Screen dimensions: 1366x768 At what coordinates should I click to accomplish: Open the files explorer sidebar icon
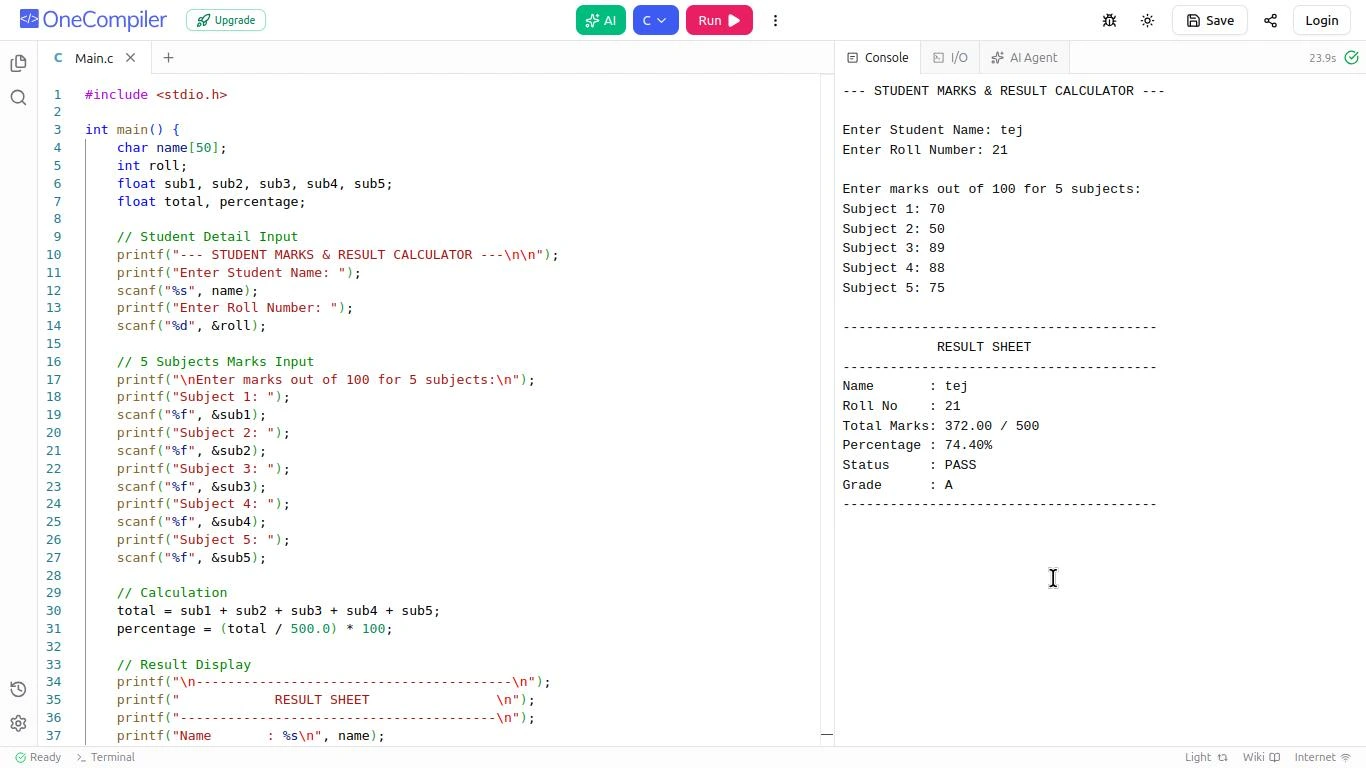click(18, 63)
